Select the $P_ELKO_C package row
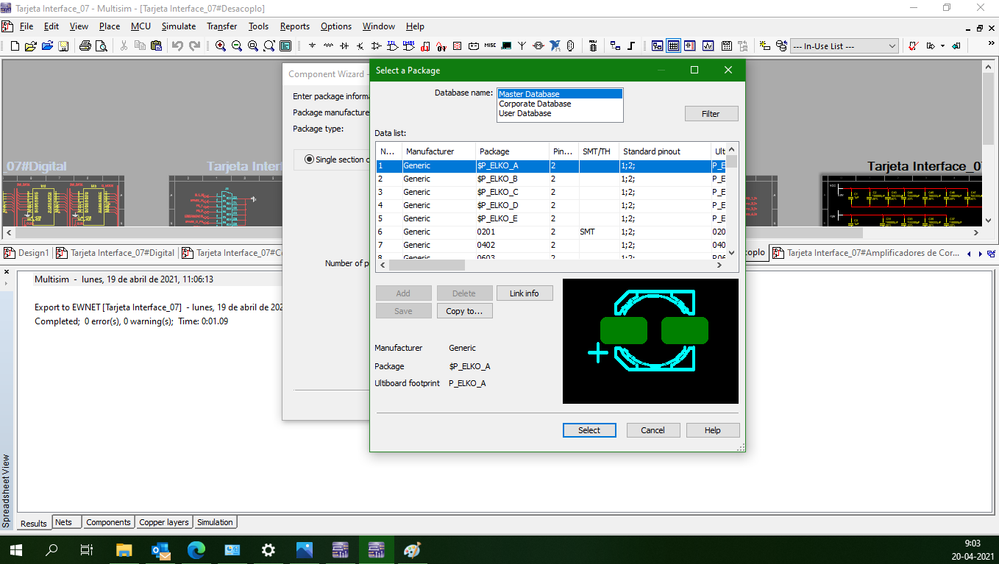This screenshot has height=564, width=999. (552, 192)
